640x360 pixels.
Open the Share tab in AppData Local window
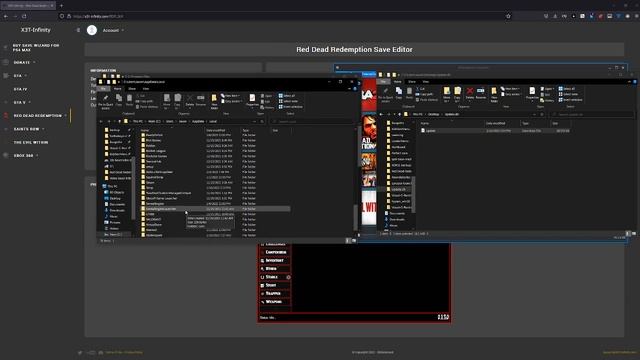point(132,89)
